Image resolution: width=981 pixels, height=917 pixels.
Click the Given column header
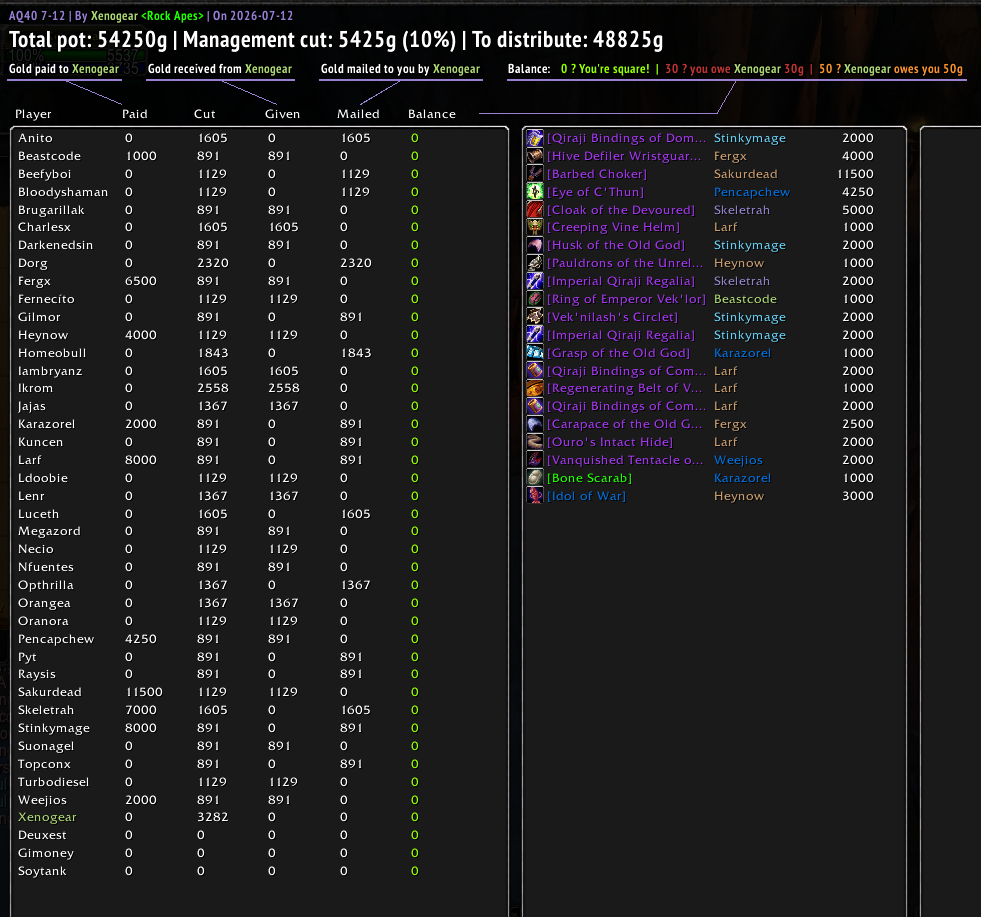[282, 114]
